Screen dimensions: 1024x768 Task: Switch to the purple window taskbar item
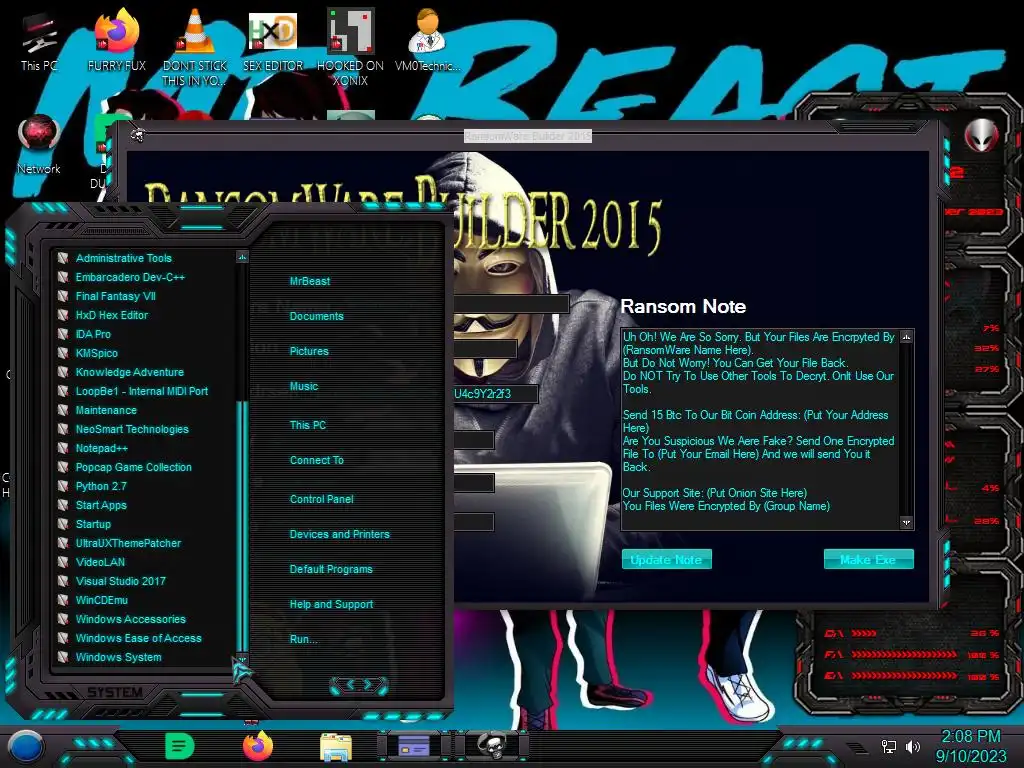pos(414,746)
